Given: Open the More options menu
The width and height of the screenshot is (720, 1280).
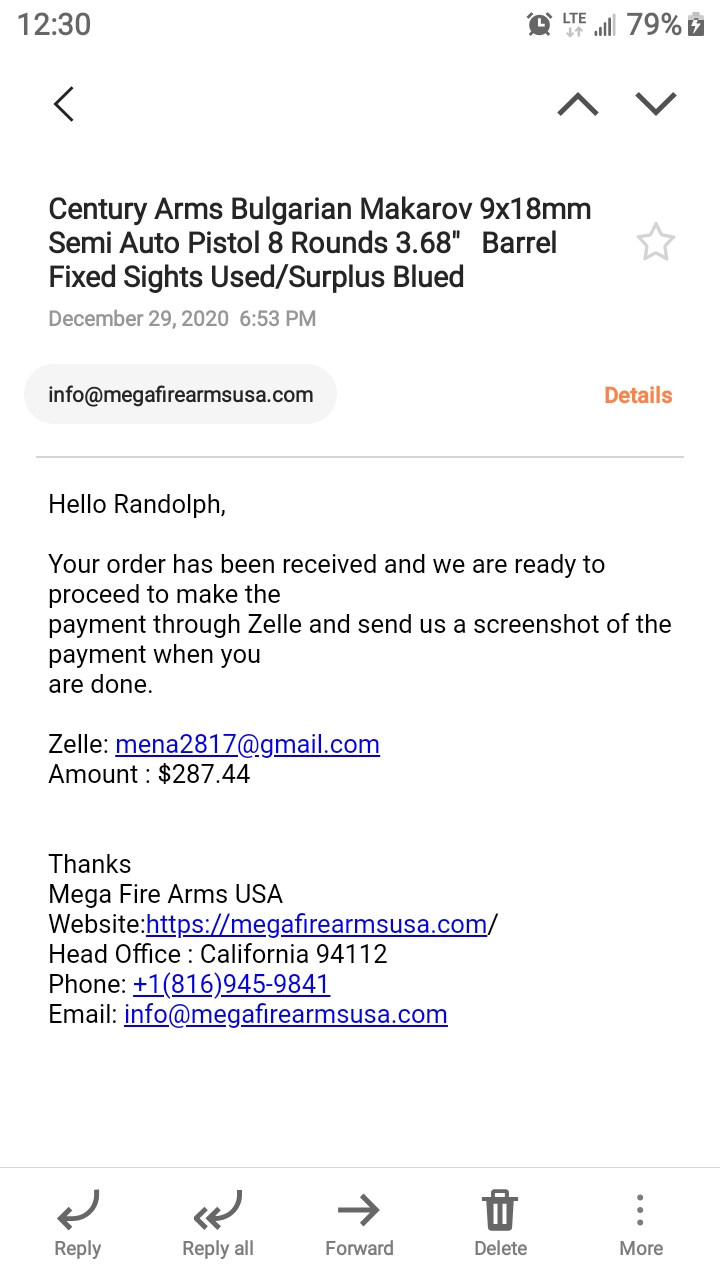Looking at the screenshot, I should coord(641,1224).
